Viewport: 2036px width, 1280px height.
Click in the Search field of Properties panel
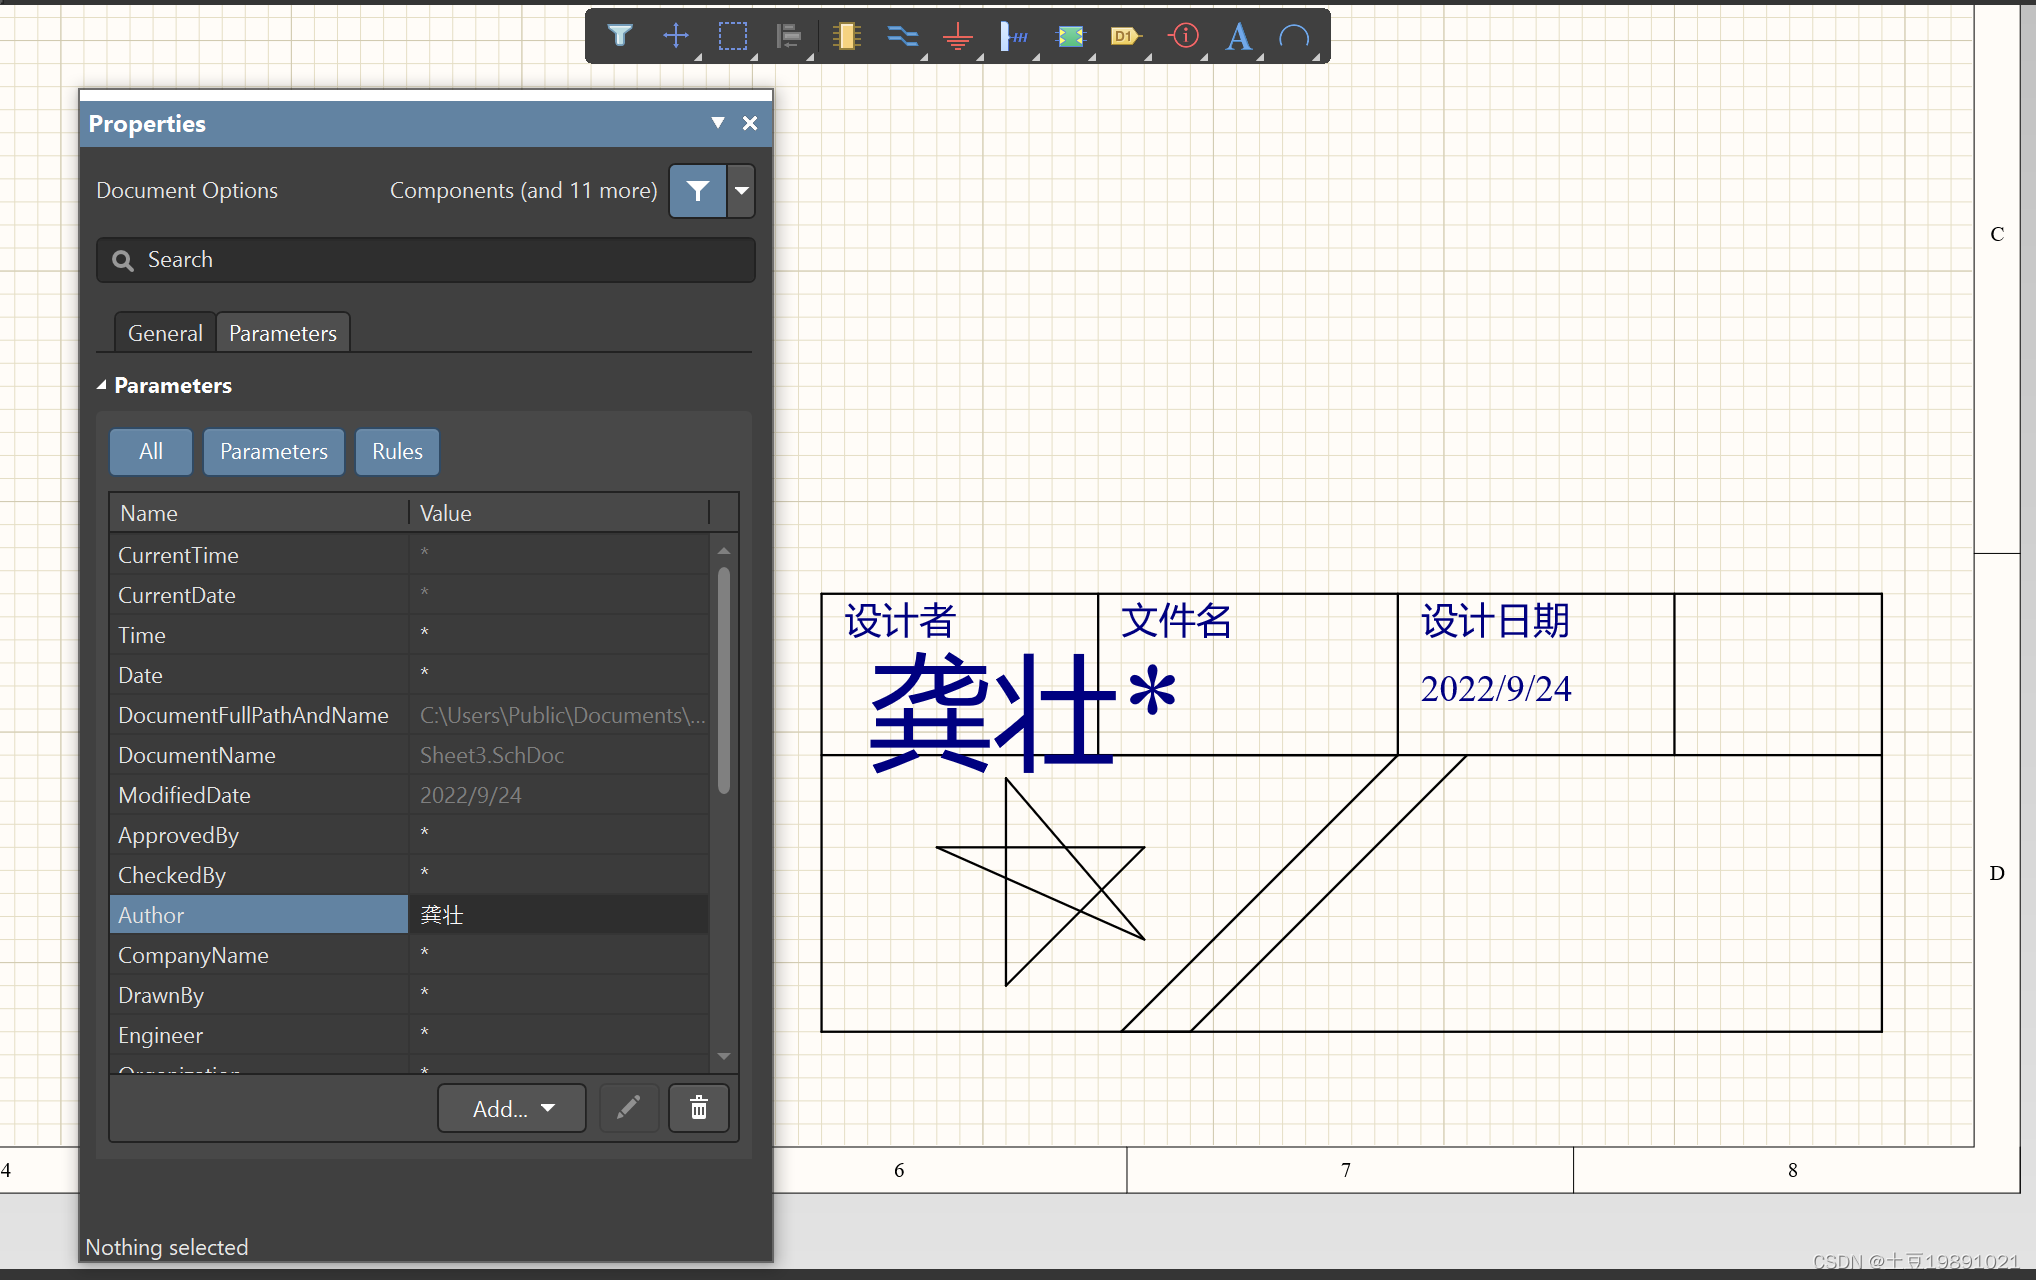pos(425,259)
